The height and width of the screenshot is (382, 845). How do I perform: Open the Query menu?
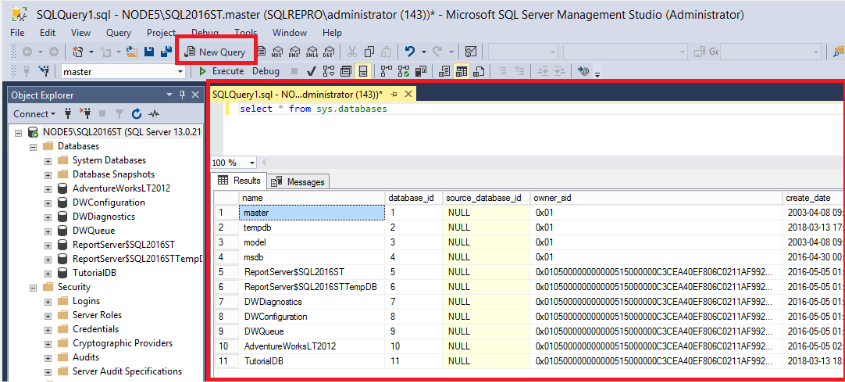[119, 33]
